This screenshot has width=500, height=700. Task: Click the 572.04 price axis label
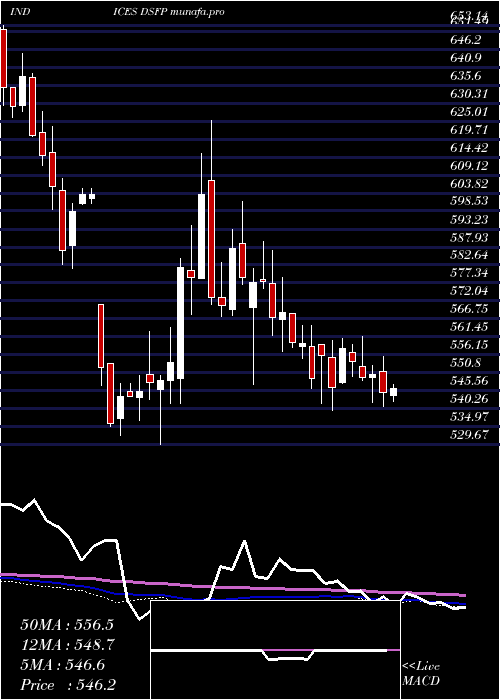pyautogui.click(x=469, y=291)
